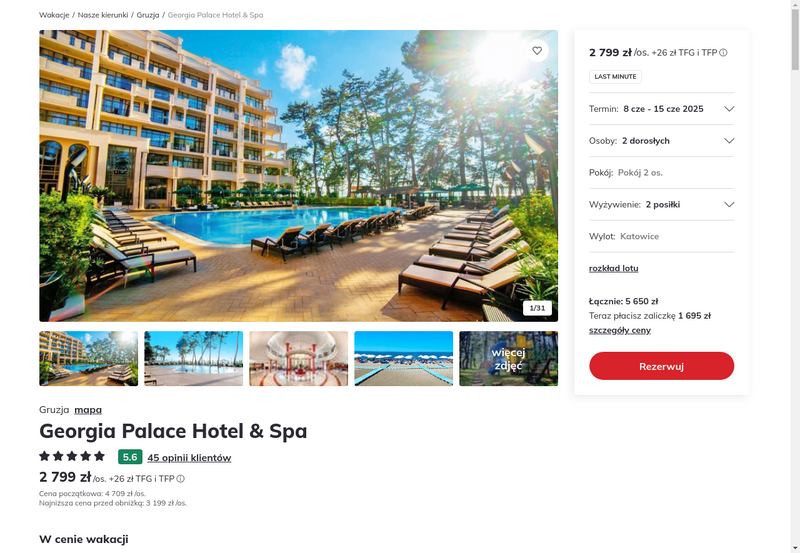The image size is (800, 553).
Task: Open the mapa link
Action: 88,410
